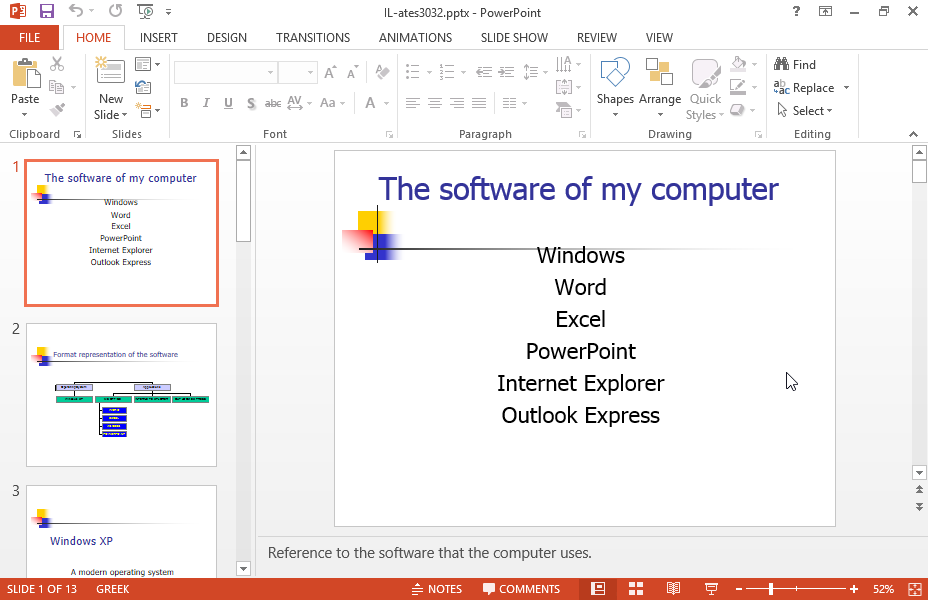Expand the Select dropdown in Editing
The width and height of the screenshot is (928, 600).
[804, 111]
